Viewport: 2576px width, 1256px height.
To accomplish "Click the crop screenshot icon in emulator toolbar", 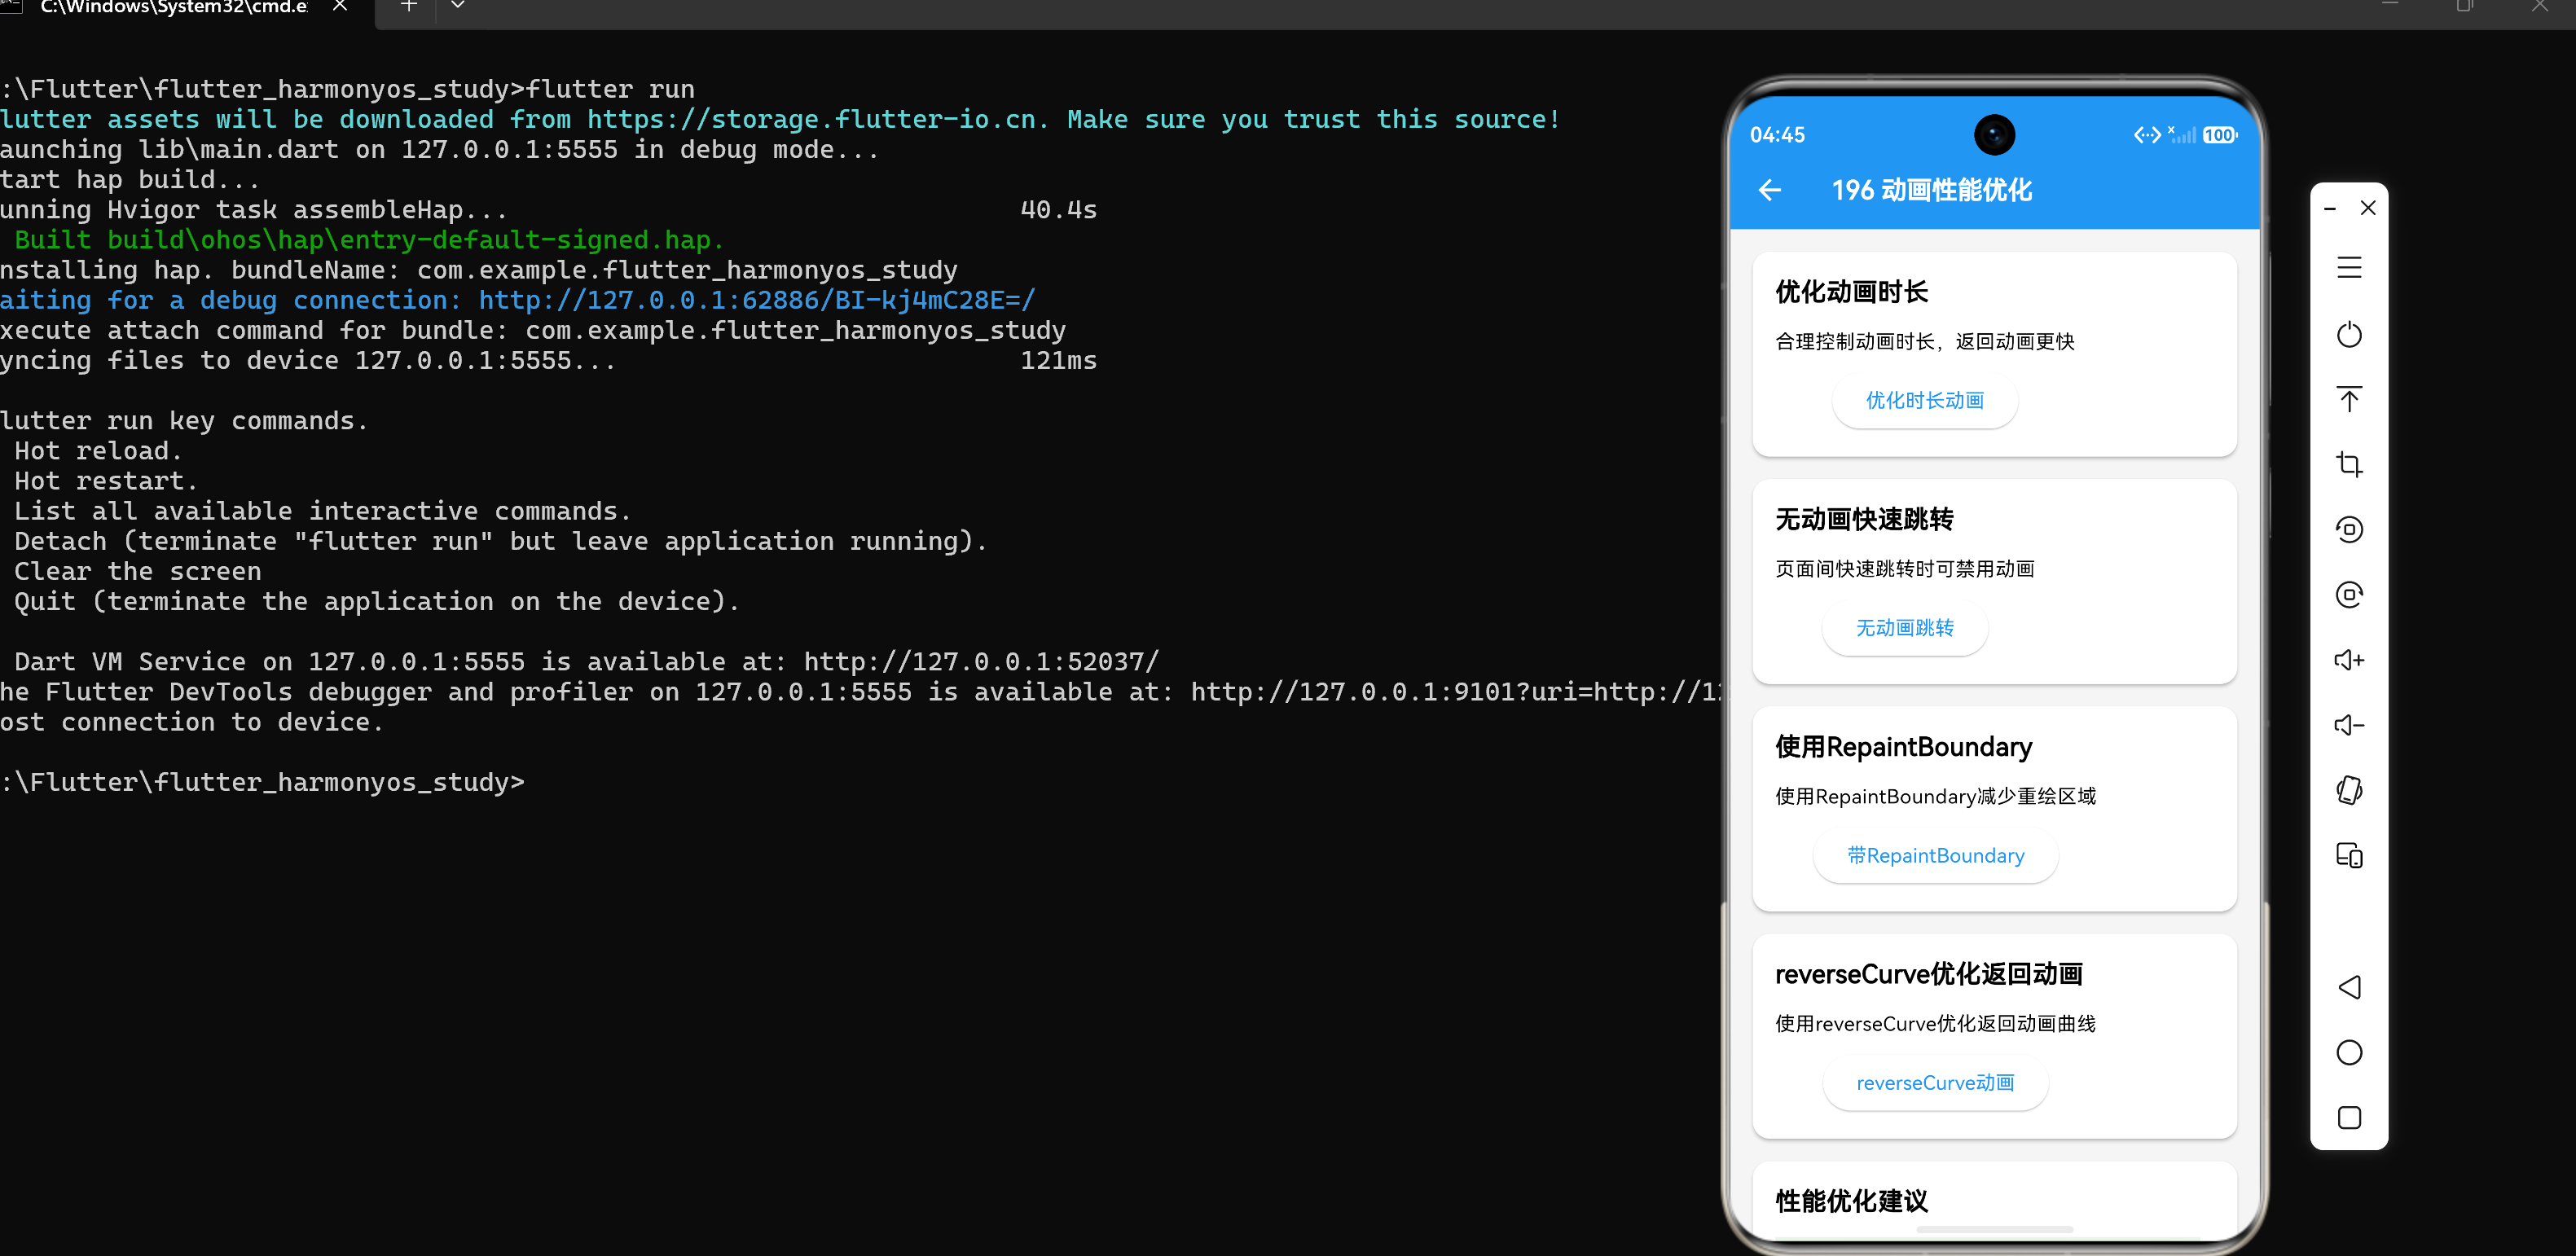I will [2349, 464].
